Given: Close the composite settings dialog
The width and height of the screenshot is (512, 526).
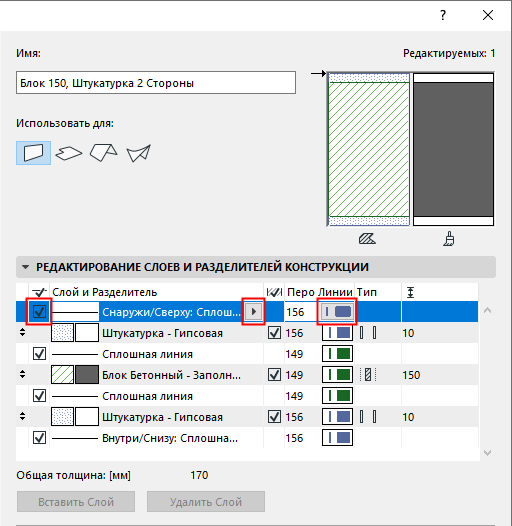Looking at the screenshot, I should 488,15.
